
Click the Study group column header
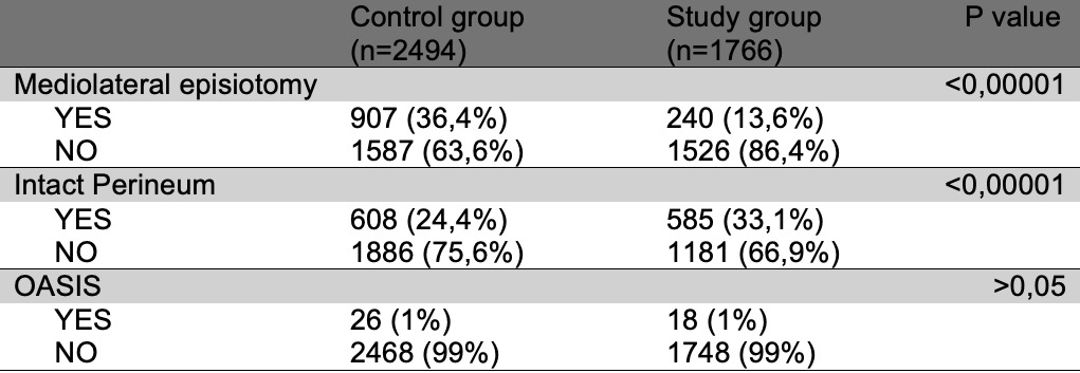(x=744, y=34)
